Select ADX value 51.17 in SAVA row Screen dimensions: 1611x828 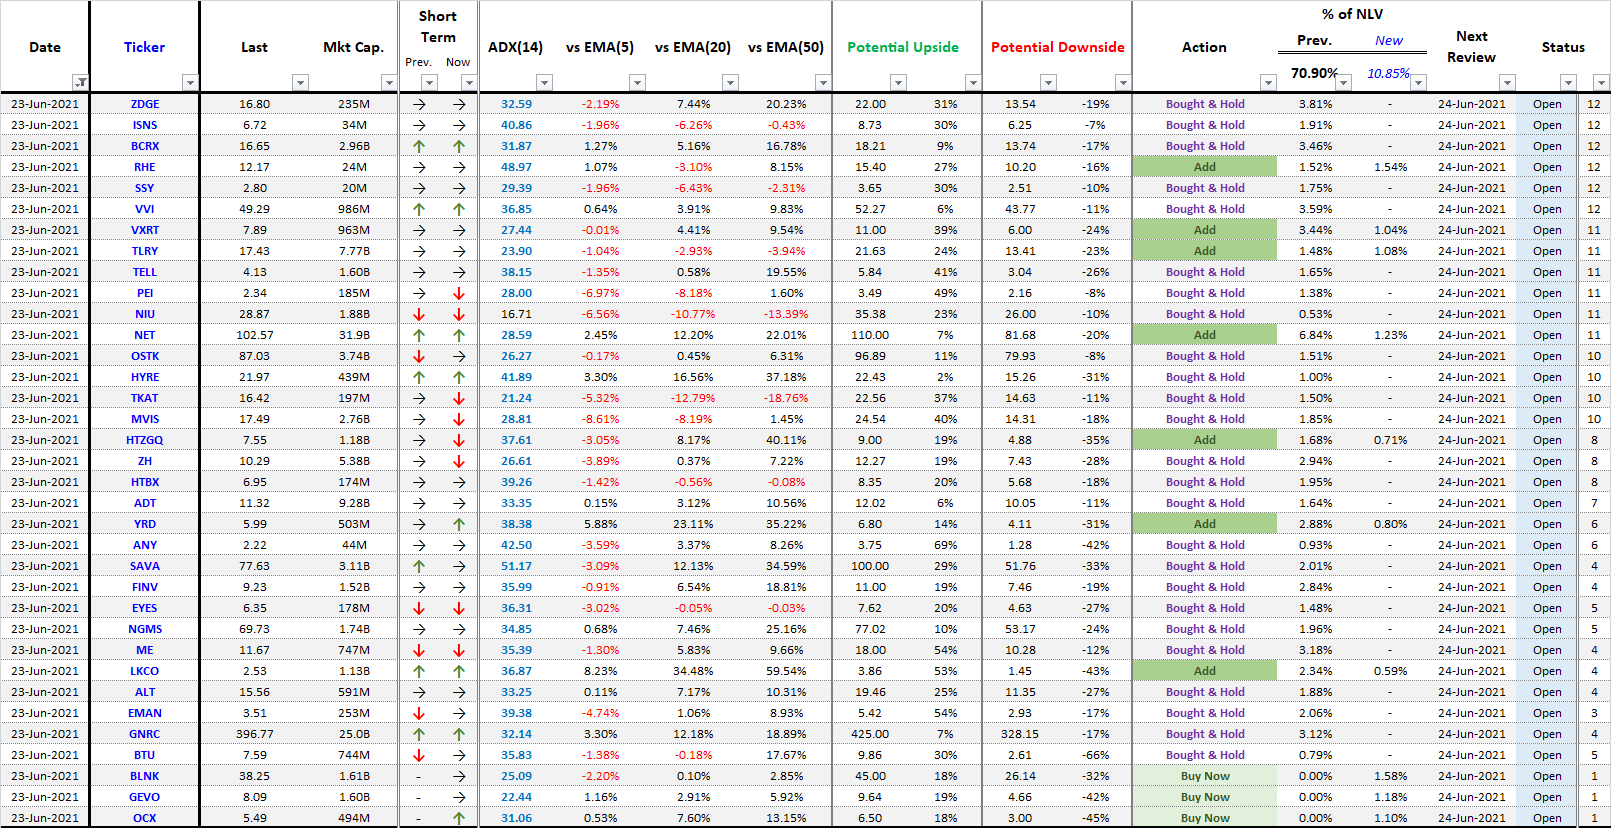517,566
